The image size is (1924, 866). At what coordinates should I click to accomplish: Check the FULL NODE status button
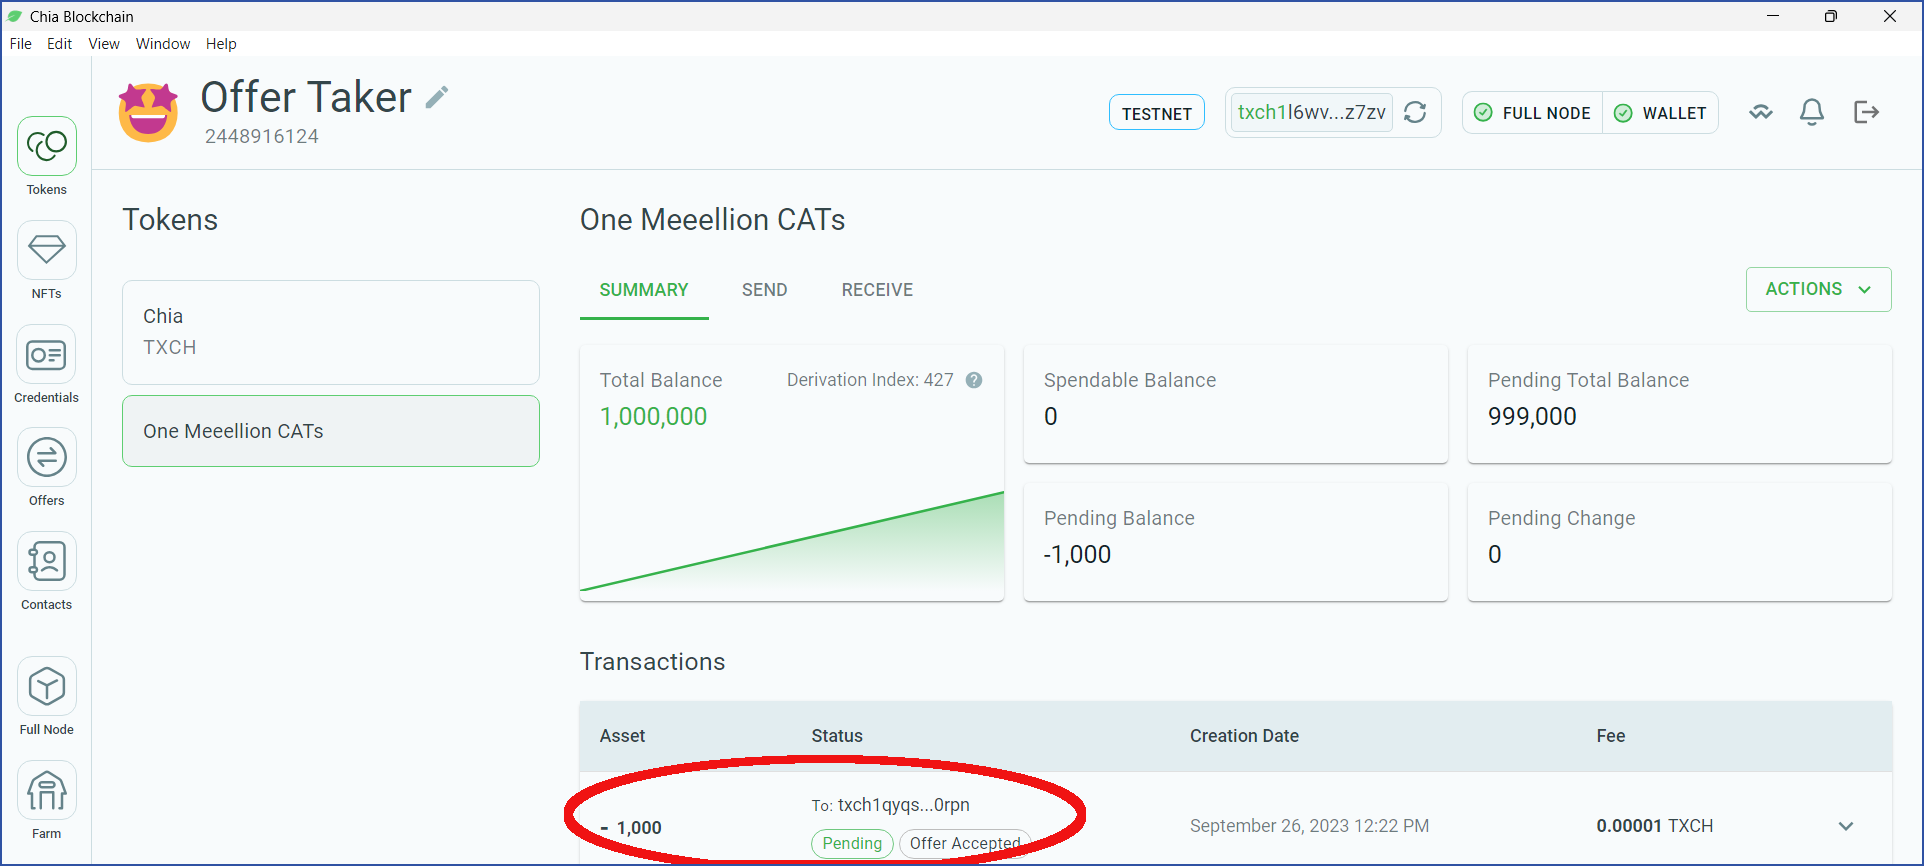pyautogui.click(x=1533, y=113)
